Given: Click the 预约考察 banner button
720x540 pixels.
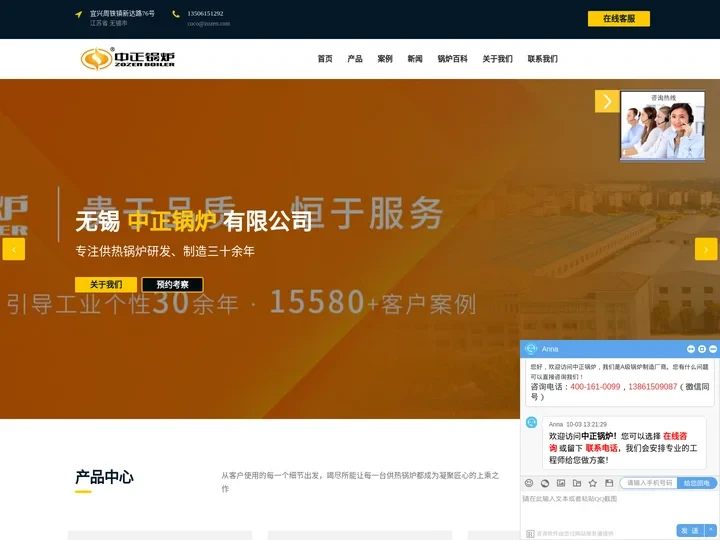Looking at the screenshot, I should (172, 285).
